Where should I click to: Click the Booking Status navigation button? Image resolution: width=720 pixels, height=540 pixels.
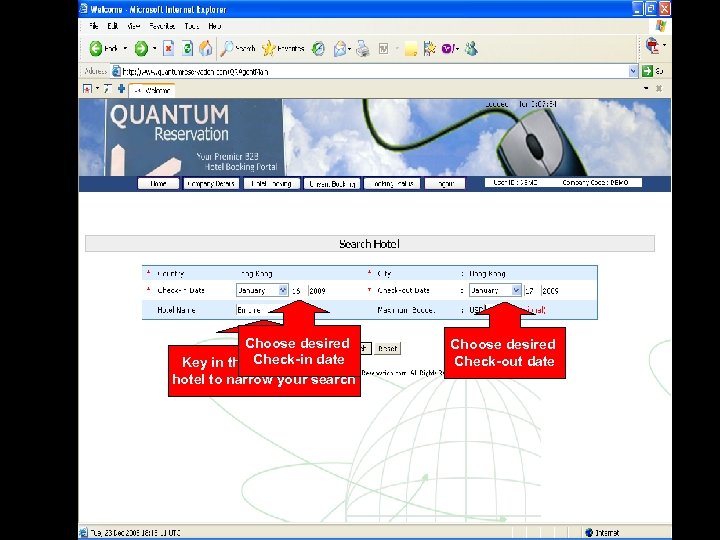coord(392,184)
